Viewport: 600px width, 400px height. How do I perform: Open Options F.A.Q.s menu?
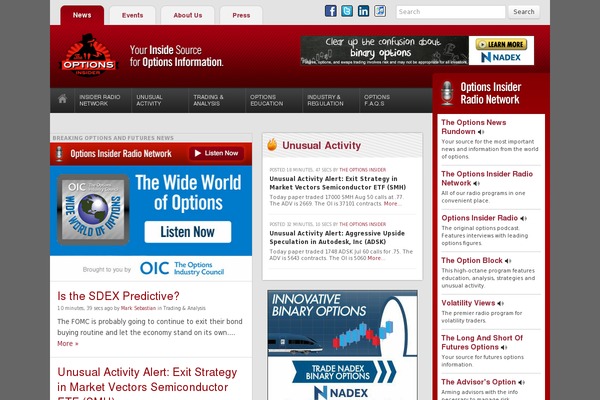click(388, 100)
